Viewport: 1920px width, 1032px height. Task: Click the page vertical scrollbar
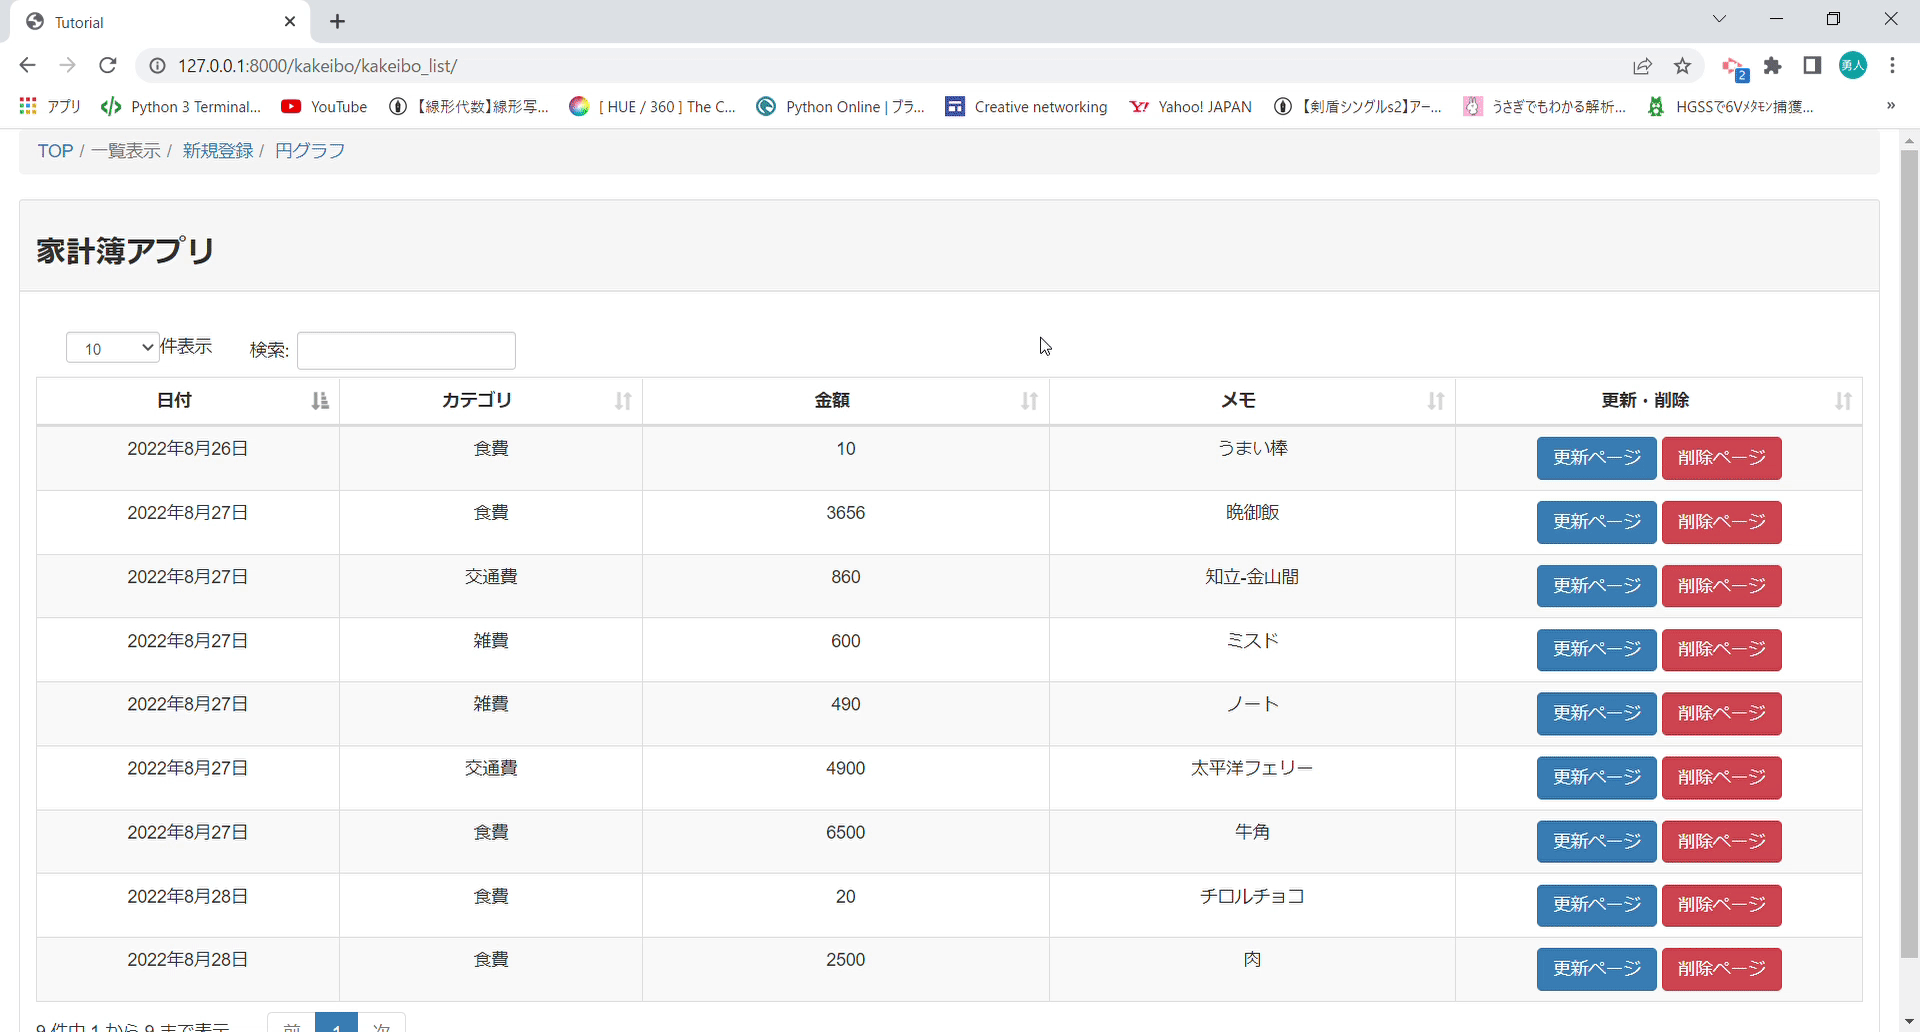(x=1909, y=553)
